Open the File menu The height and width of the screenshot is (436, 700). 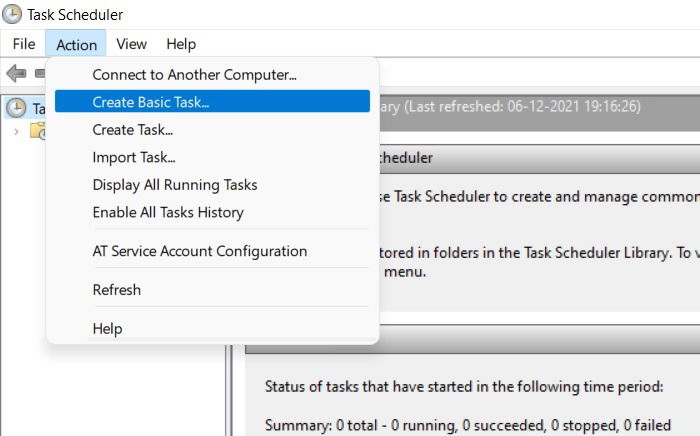24,44
